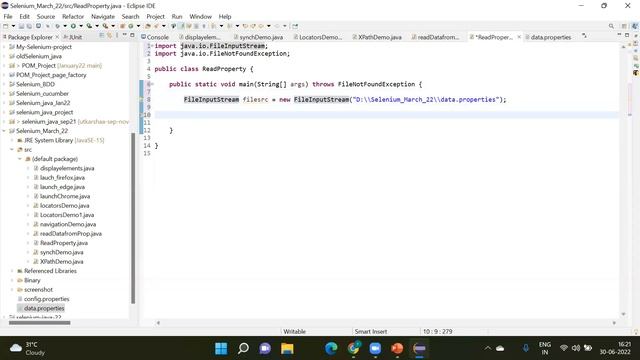Show the list of hidden editor tabs
The image size is (640, 360).
584,36
